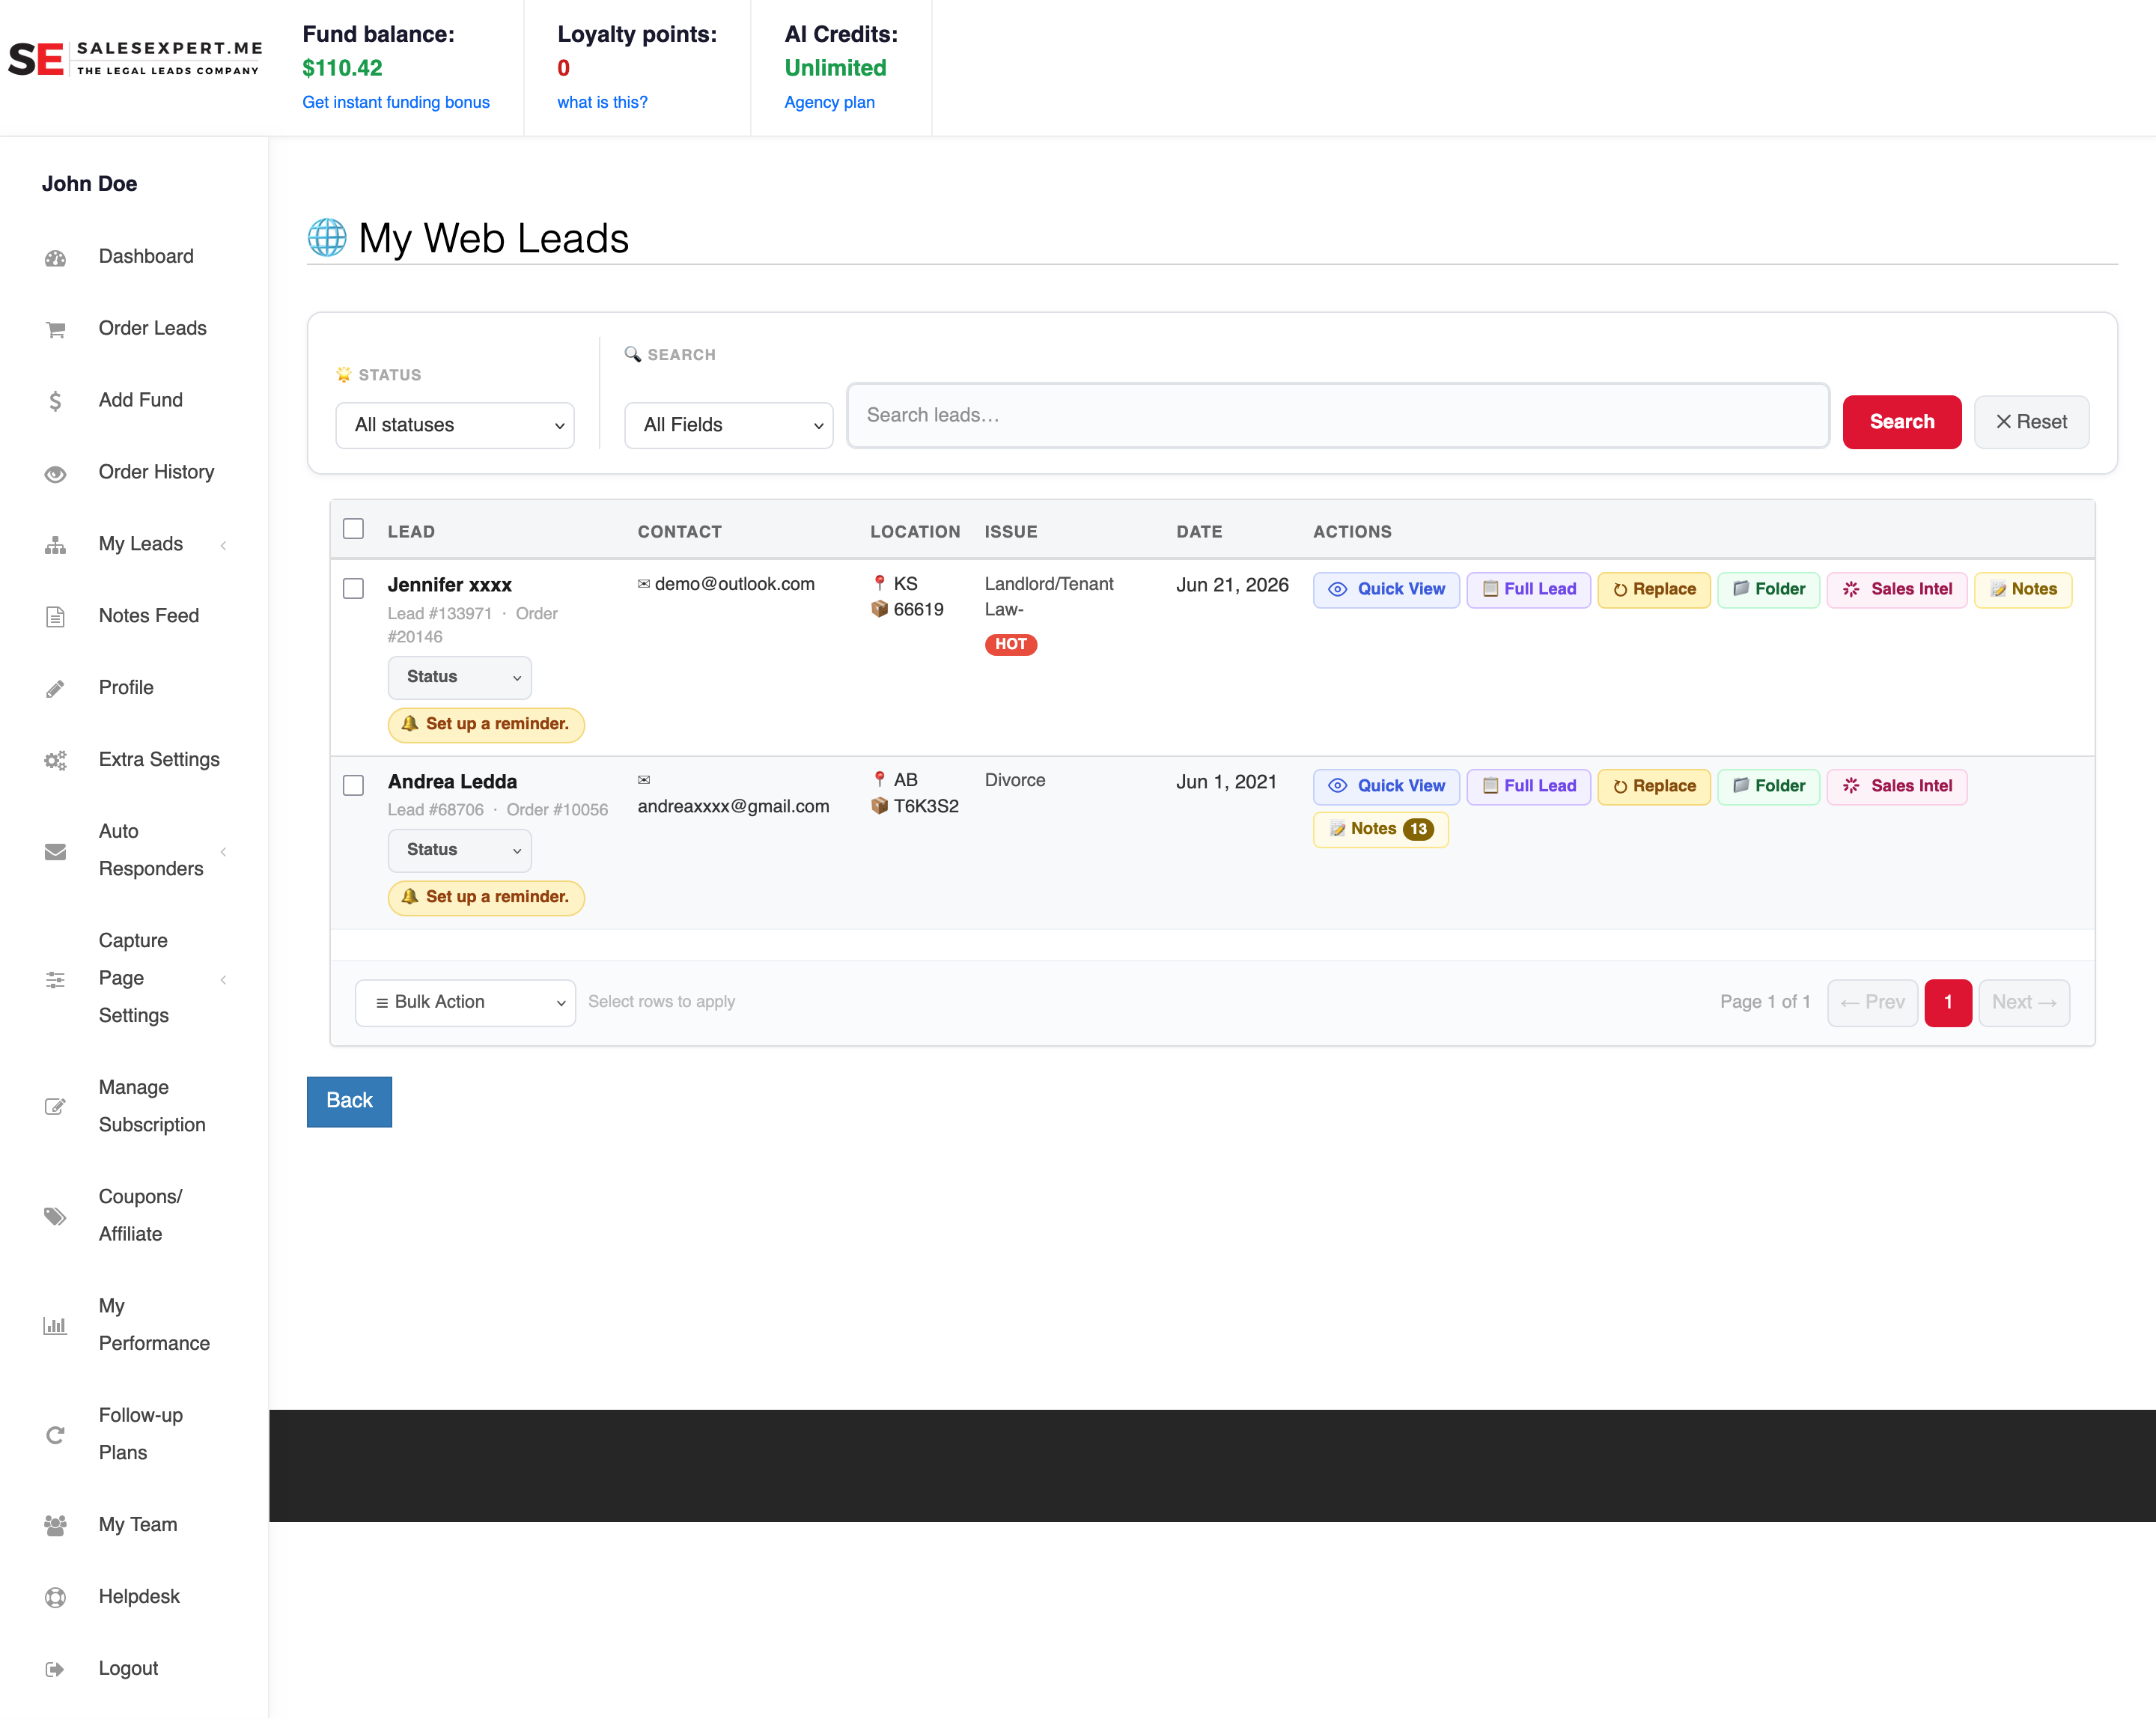
Task: Click the Add Fund dollar icon
Action: click(55, 401)
